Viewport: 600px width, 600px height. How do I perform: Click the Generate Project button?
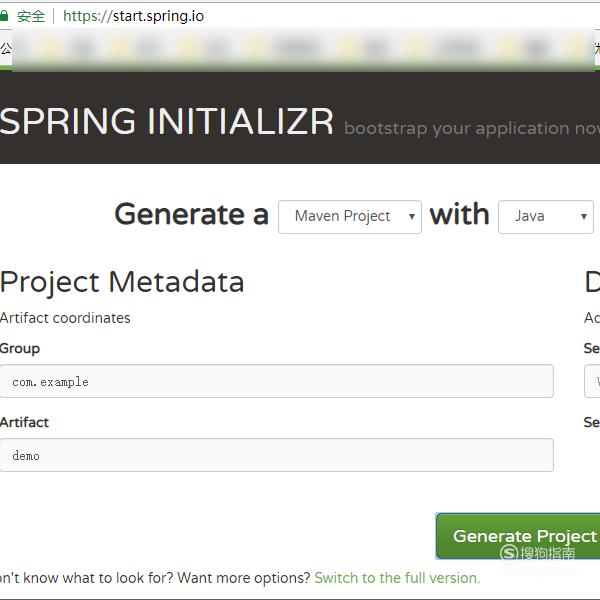click(x=518, y=536)
